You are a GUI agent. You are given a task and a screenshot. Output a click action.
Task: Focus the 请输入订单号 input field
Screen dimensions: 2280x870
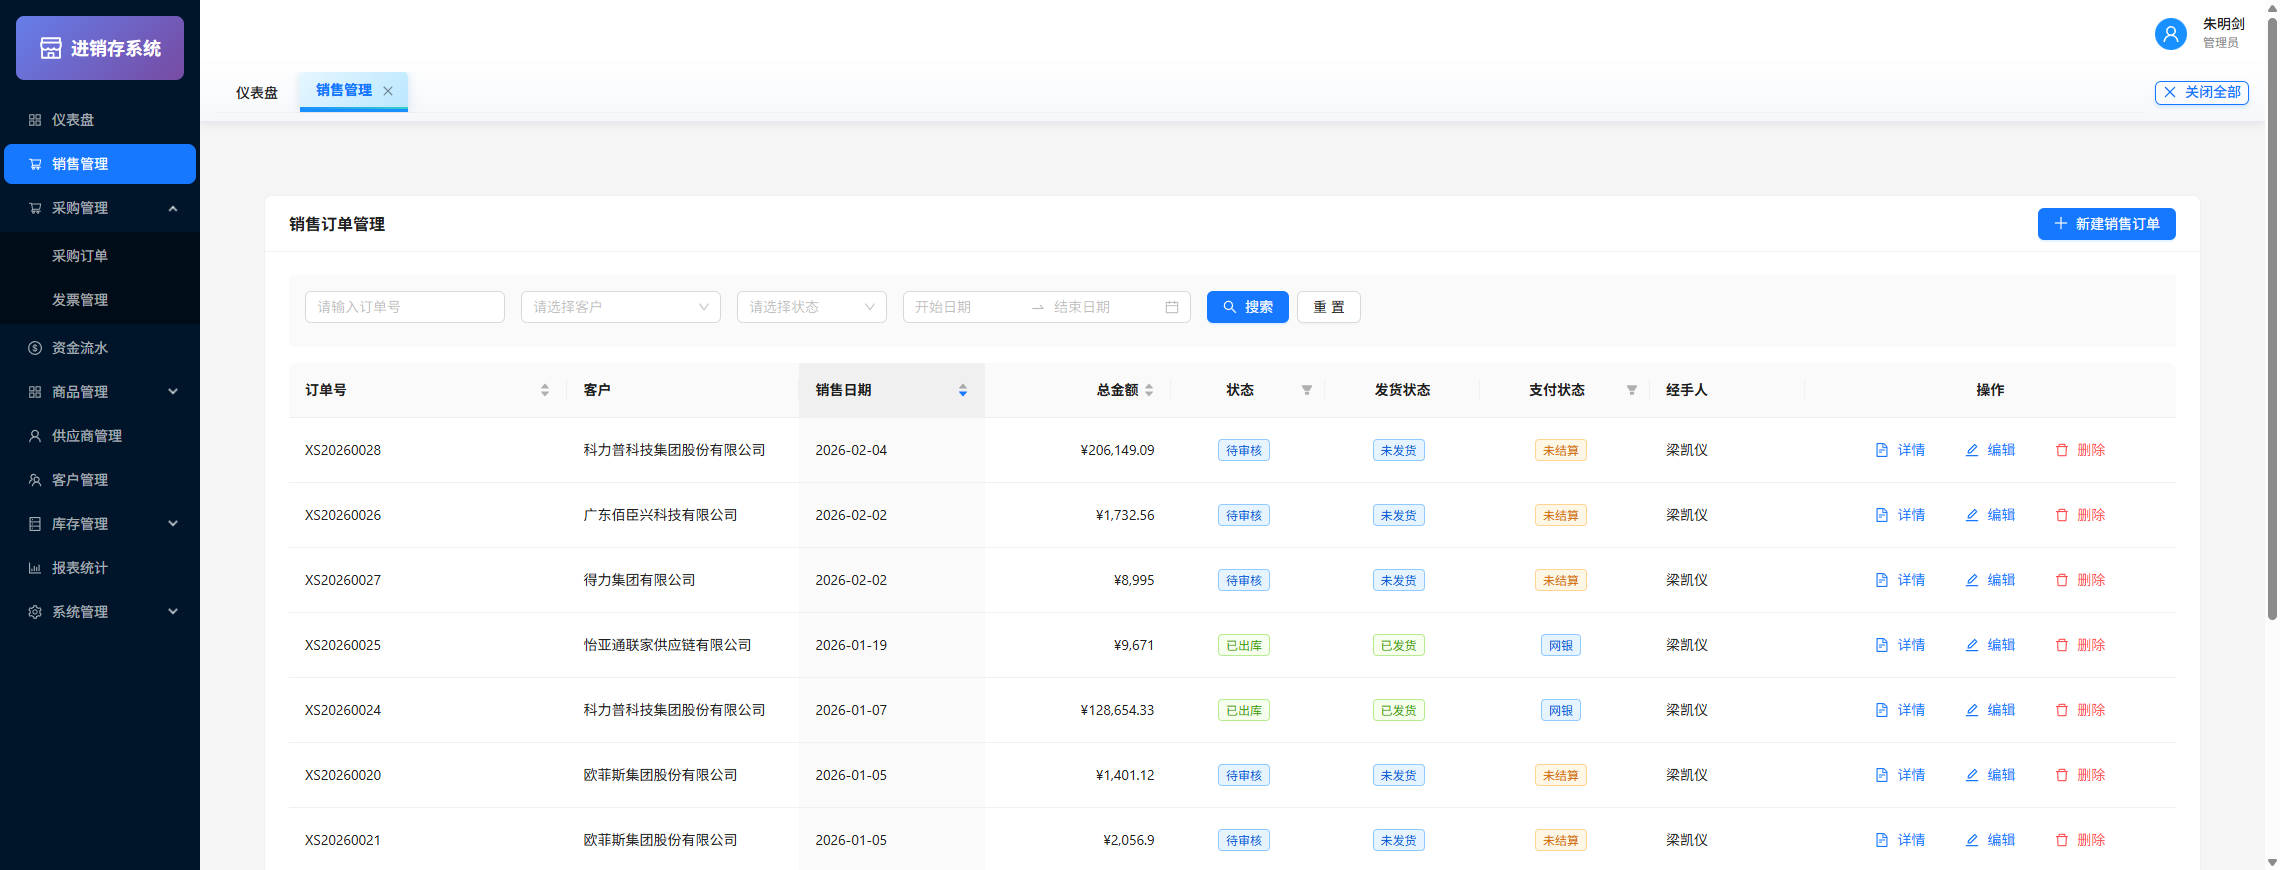(x=405, y=307)
